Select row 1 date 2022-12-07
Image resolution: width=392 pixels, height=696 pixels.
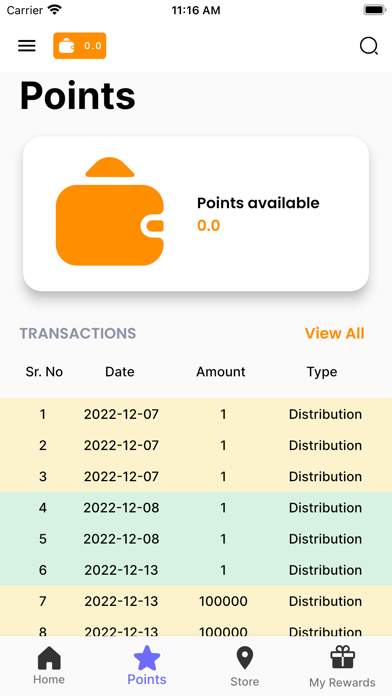click(121, 414)
